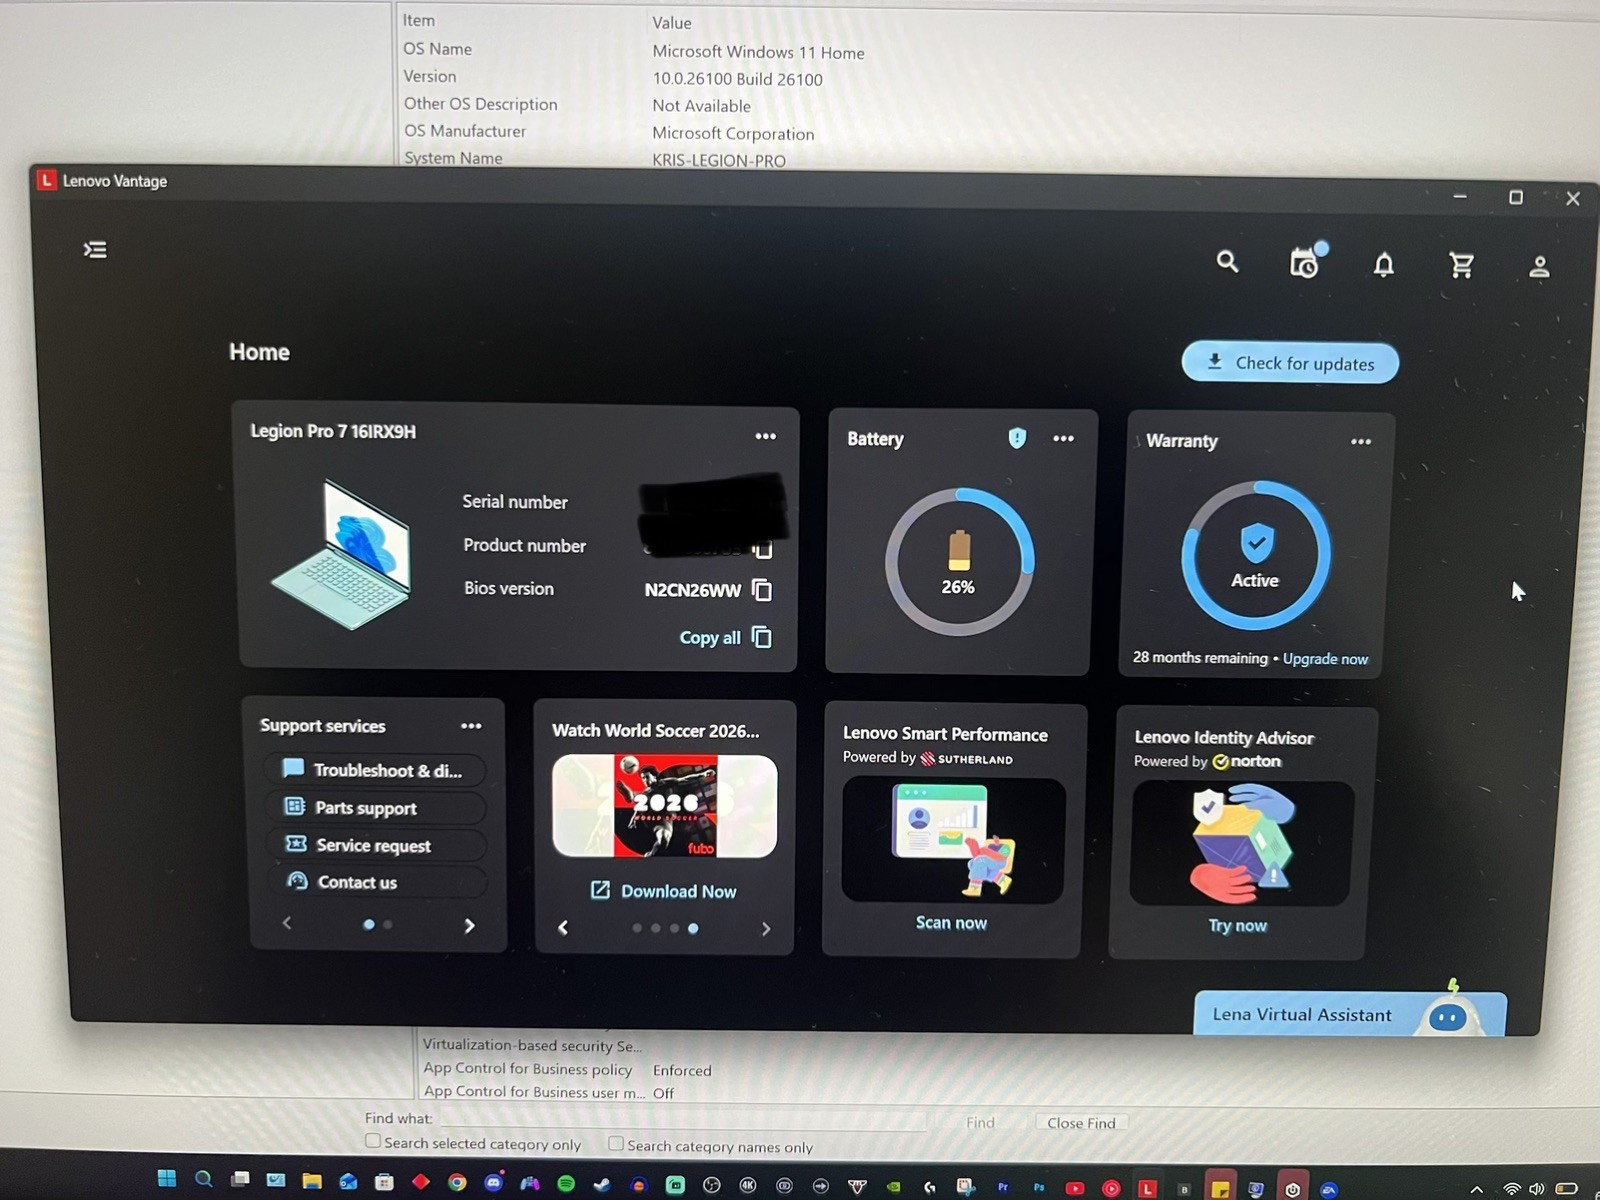Click the Warranty Active status ring
Image resolution: width=1600 pixels, height=1200 pixels.
pyautogui.click(x=1256, y=556)
